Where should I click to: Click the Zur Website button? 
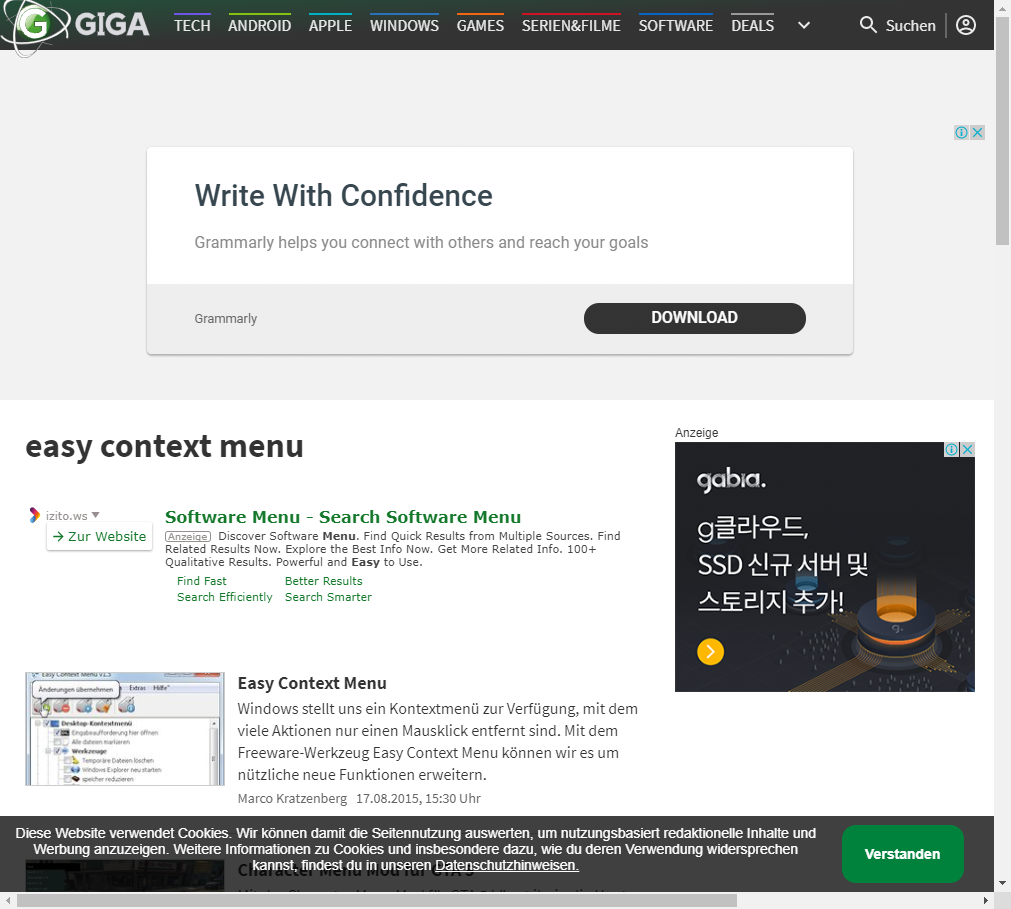[99, 536]
